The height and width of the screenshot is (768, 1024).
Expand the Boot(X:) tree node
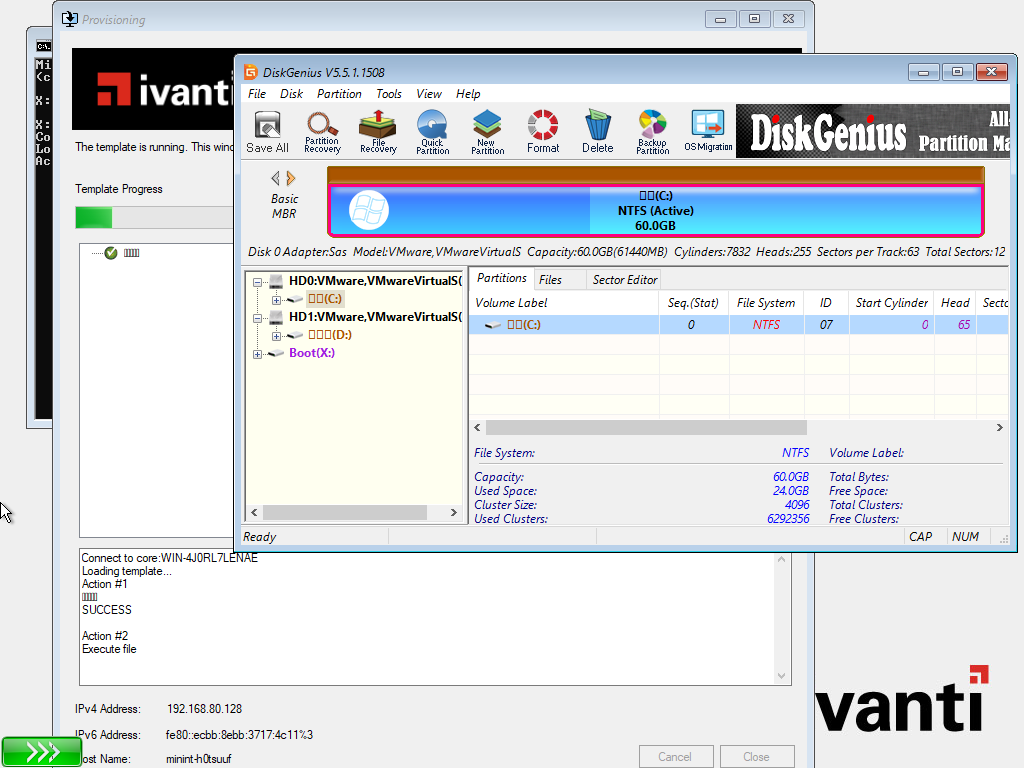point(258,354)
